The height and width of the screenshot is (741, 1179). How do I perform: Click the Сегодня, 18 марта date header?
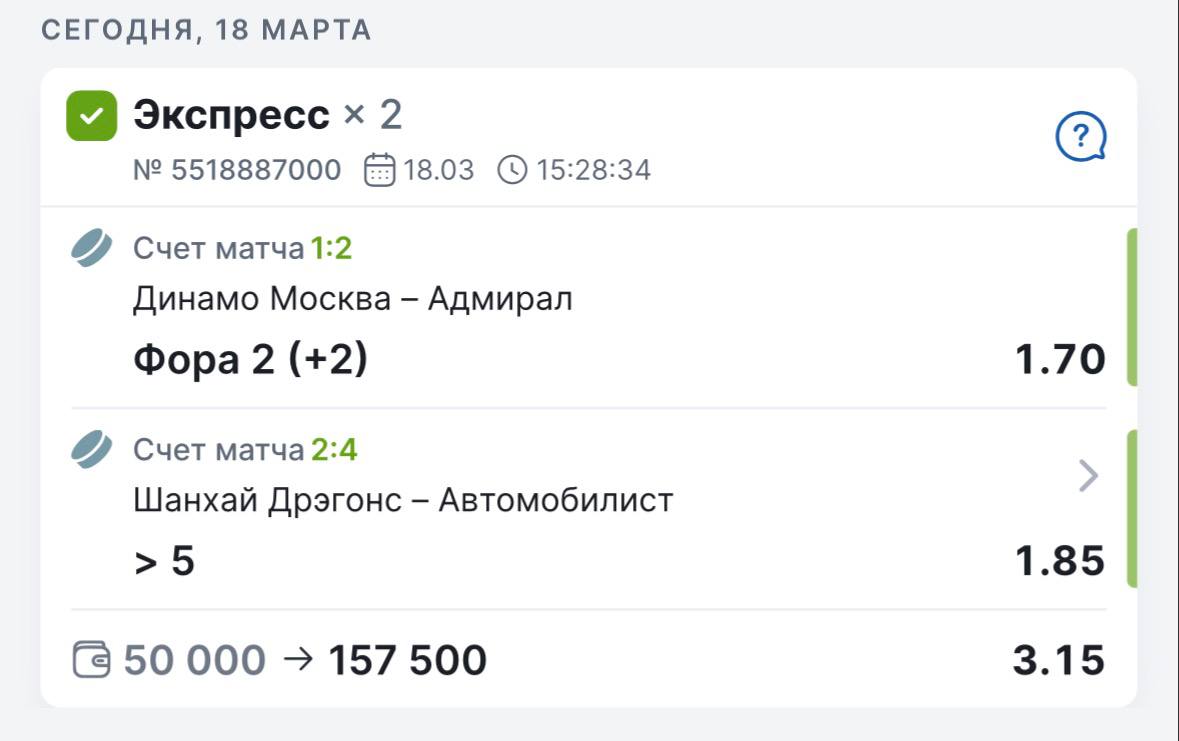[x=206, y=30]
